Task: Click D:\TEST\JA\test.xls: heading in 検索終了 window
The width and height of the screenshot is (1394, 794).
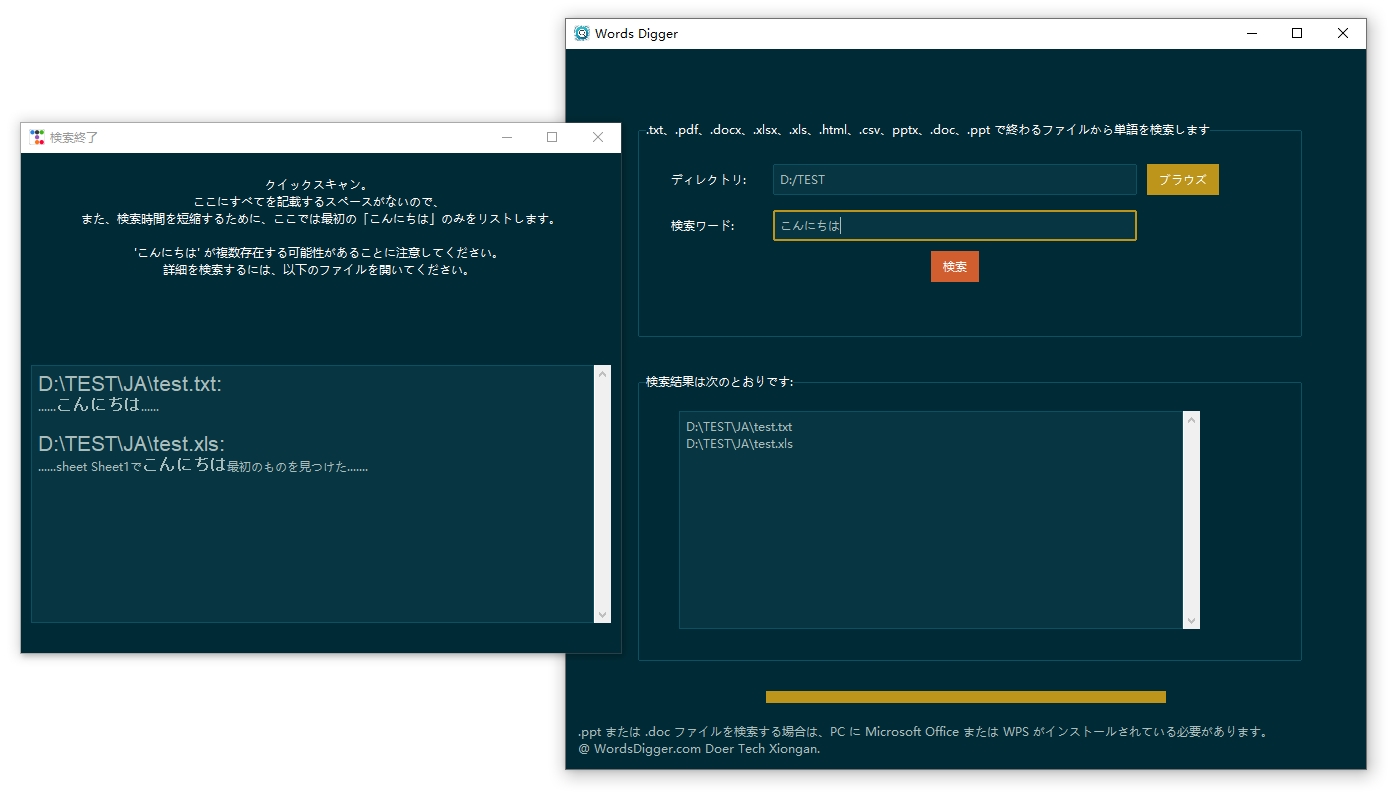Action: click(131, 444)
